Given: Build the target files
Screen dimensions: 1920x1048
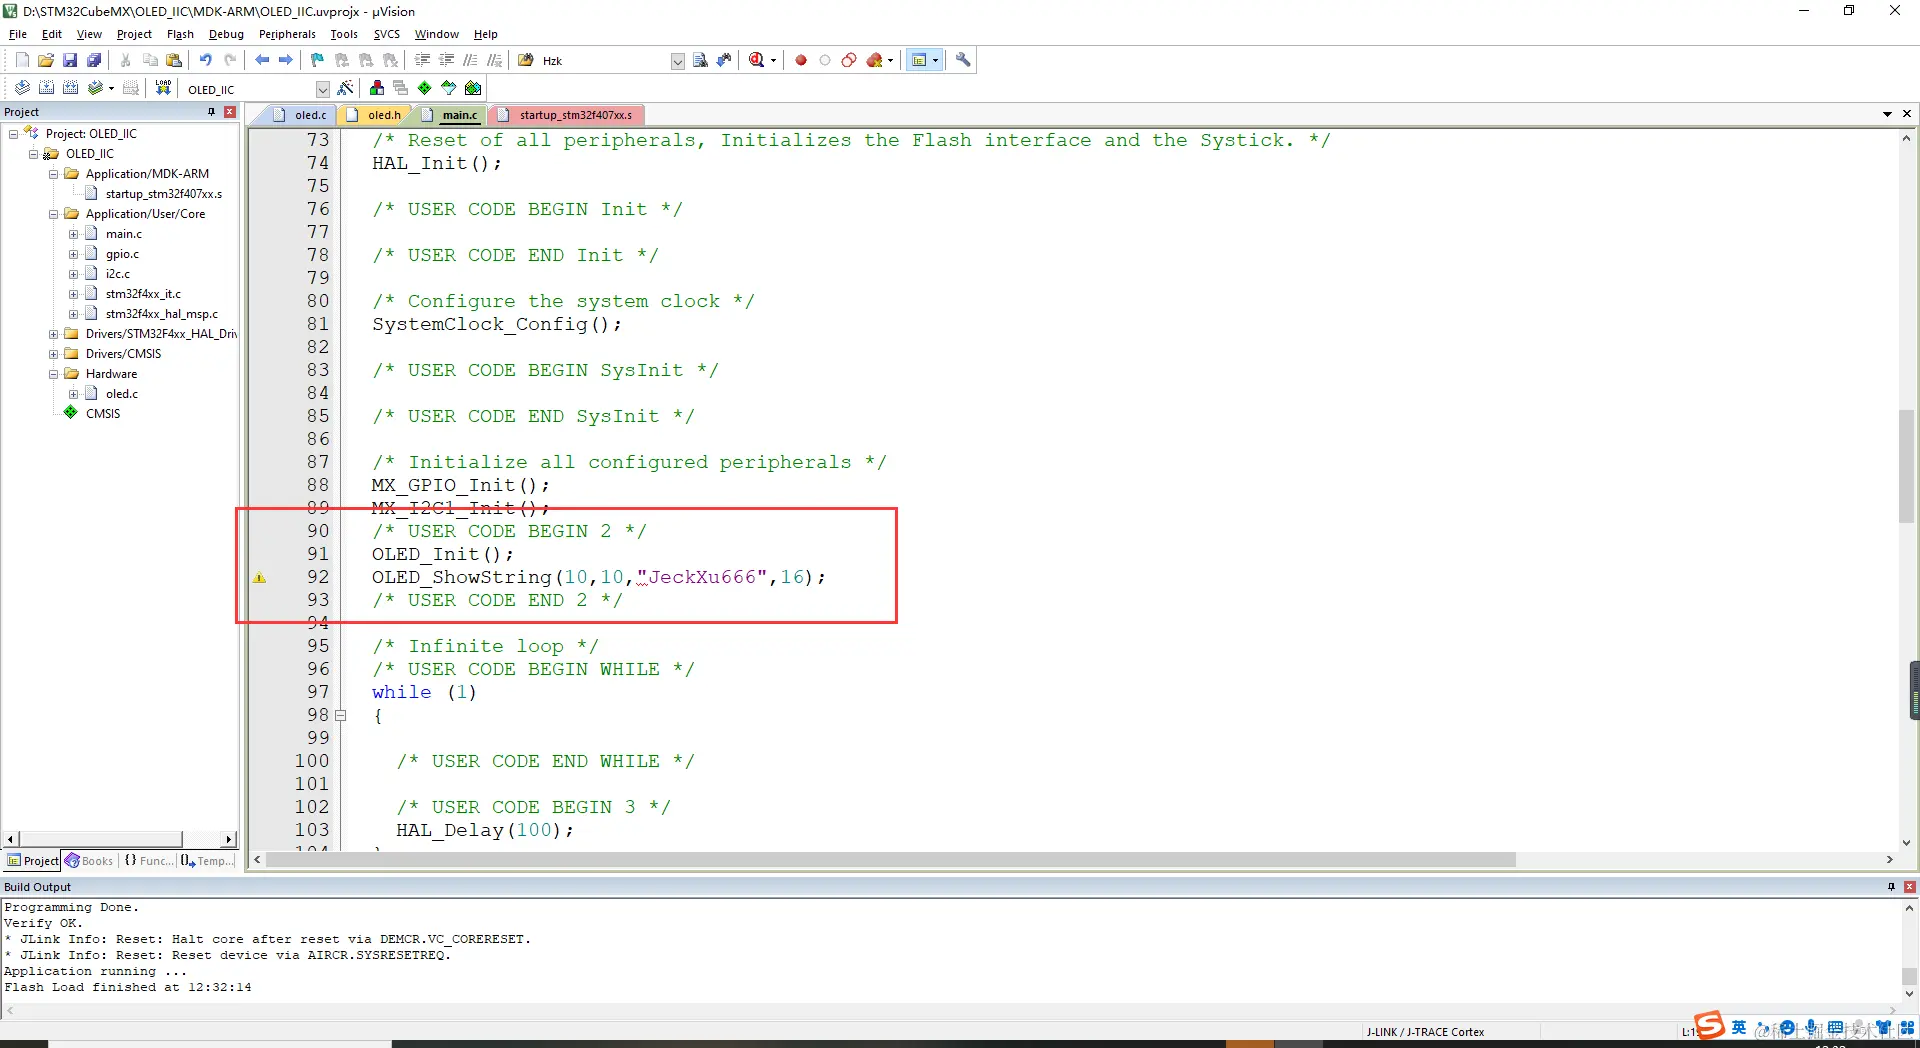Looking at the screenshot, I should click(x=46, y=88).
